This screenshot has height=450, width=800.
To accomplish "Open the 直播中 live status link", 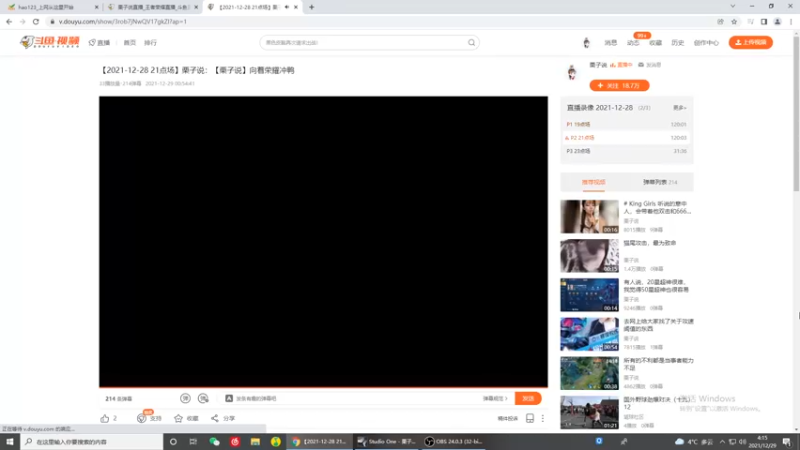I will pyautogui.click(x=621, y=65).
